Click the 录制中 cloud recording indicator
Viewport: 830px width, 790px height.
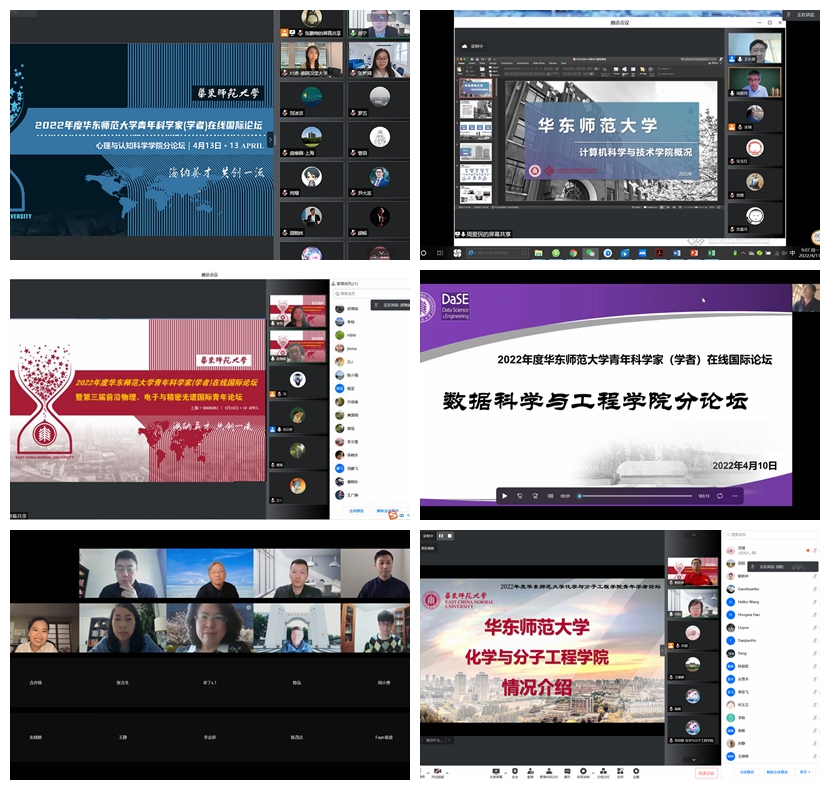point(473,46)
